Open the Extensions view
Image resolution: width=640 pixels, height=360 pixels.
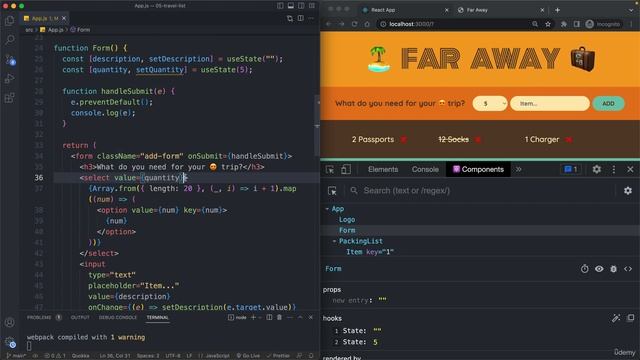[9, 98]
